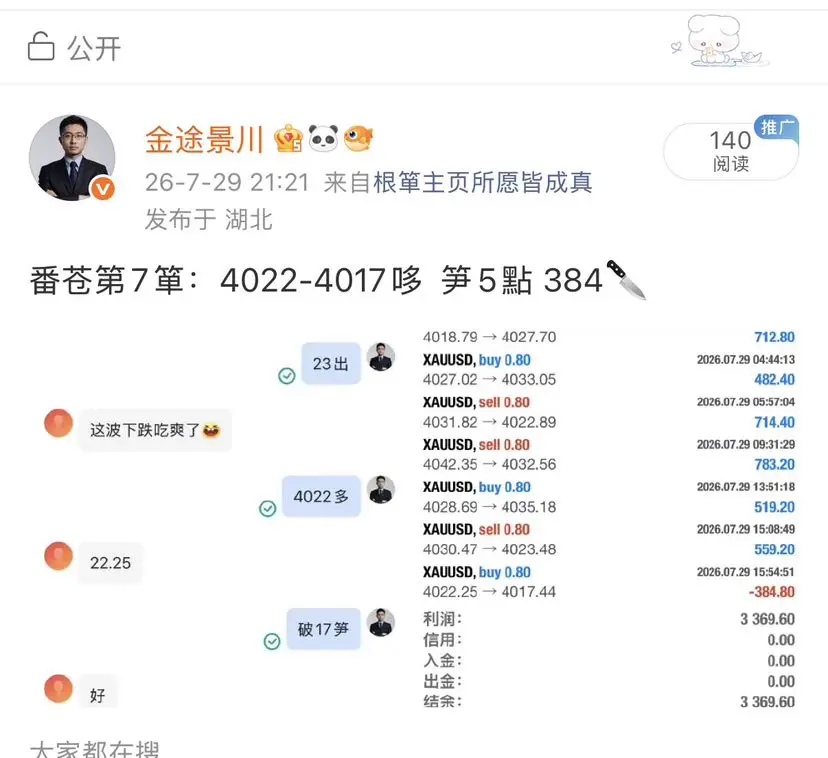The height and width of the screenshot is (758, 828).
Task: Tap the 利润 3 369.60 summary row
Action: 609,619
